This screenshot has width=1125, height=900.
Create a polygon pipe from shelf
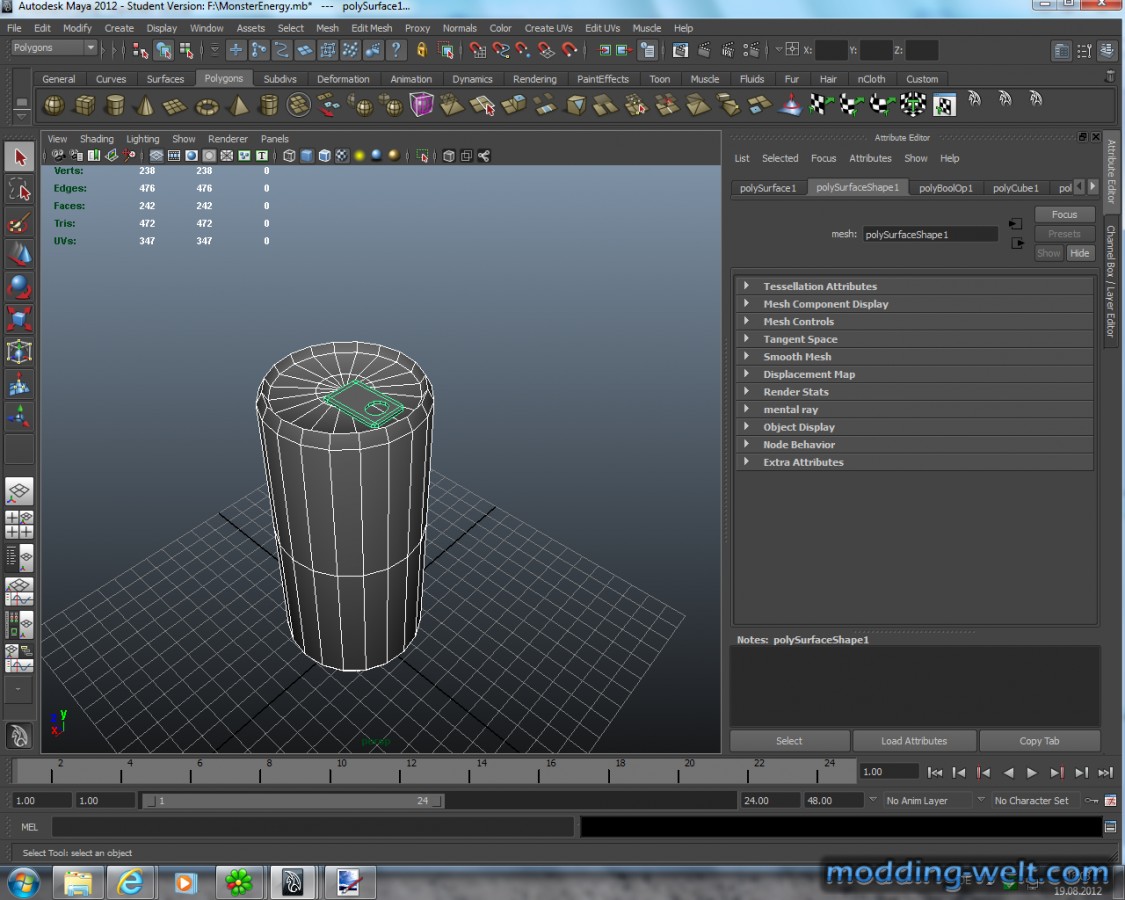(268, 106)
